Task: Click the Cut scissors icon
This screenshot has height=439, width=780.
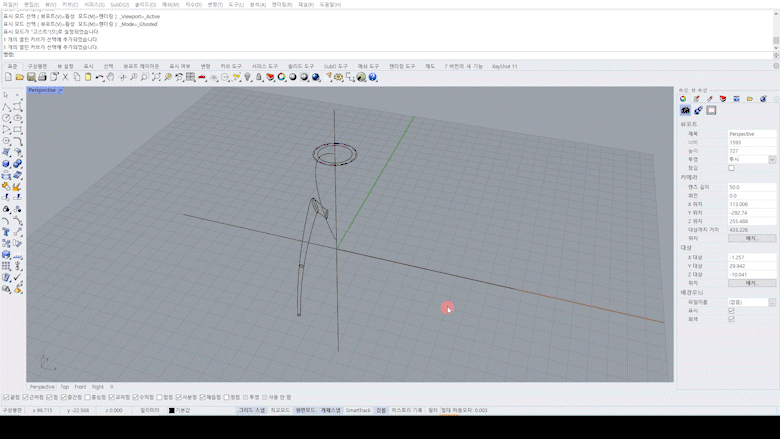Action: 66,77
